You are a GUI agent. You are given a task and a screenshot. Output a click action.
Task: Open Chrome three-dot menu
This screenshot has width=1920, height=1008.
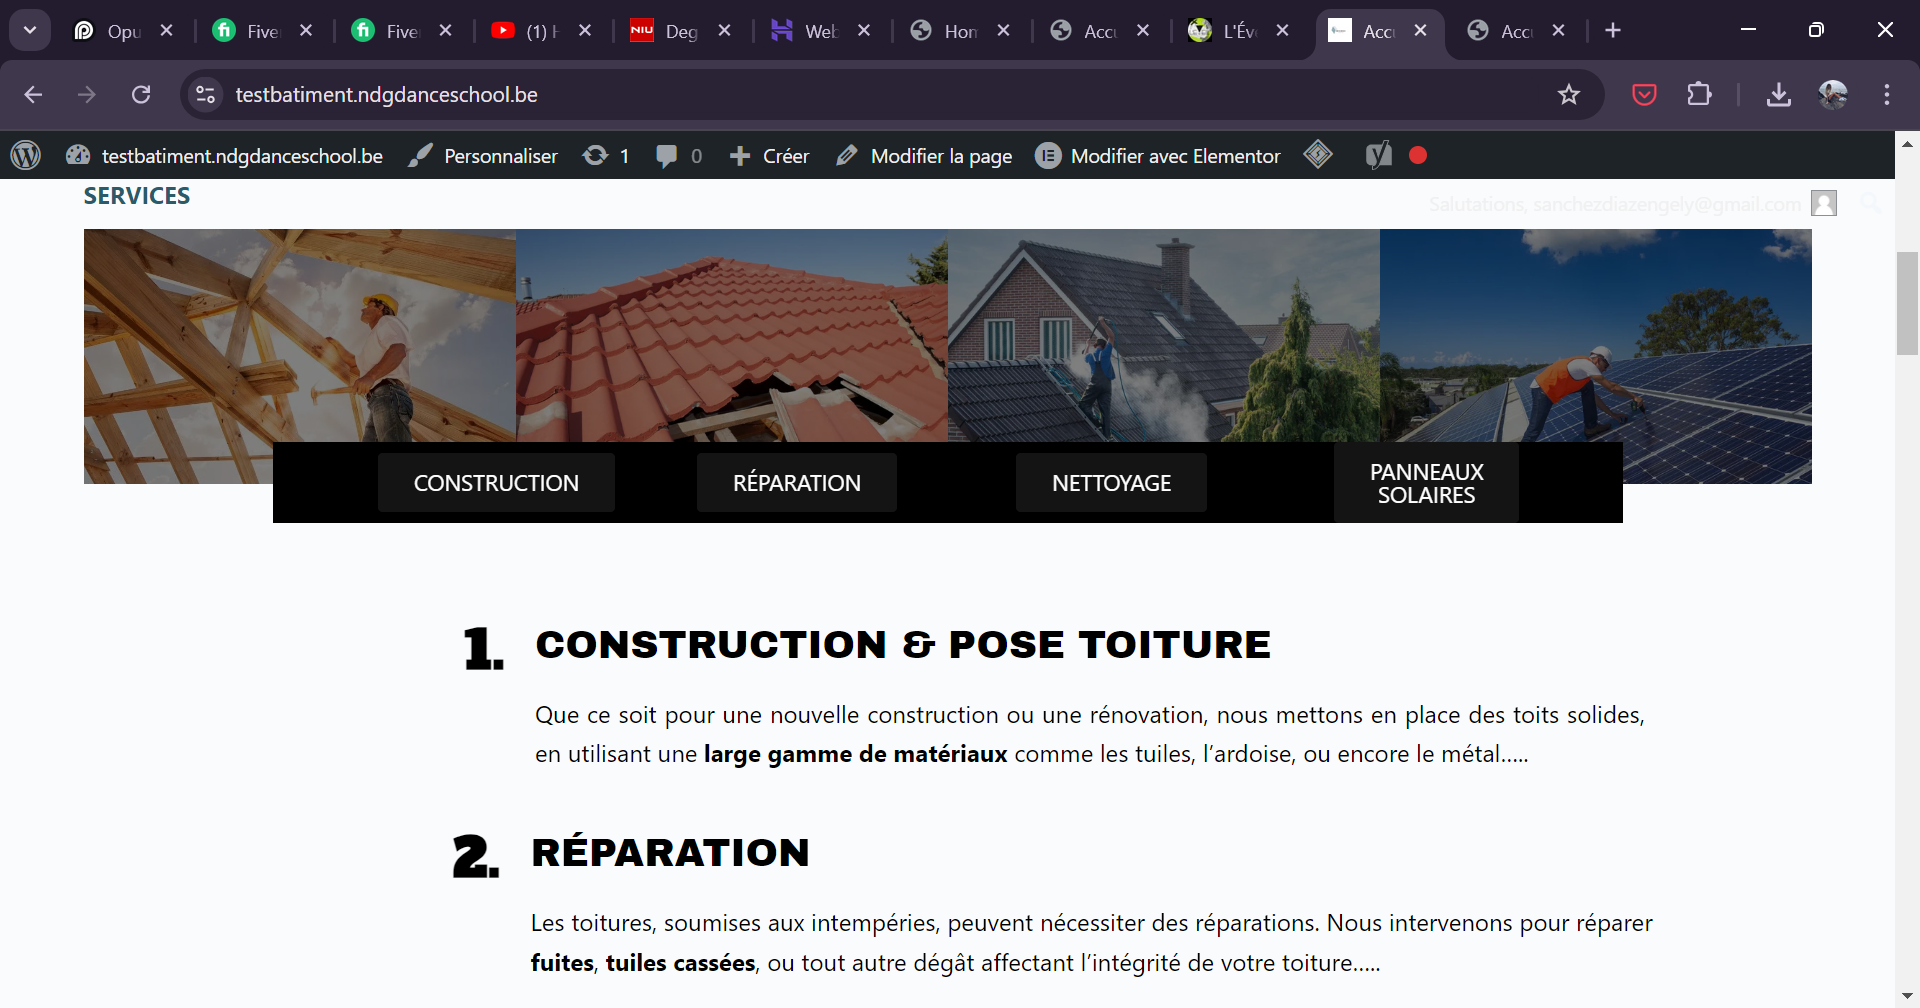tap(1886, 94)
